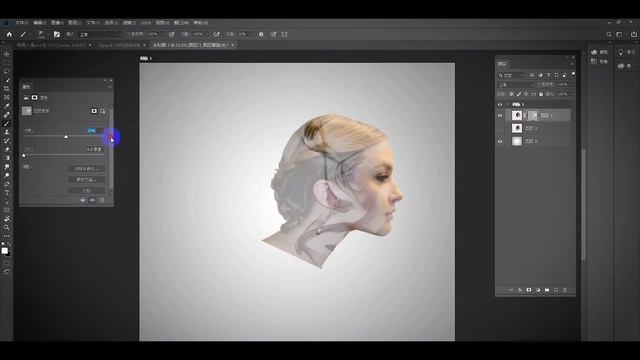The width and height of the screenshot is (640, 360).
Task: Hide the group row via its eye icon
Action: (x=500, y=104)
